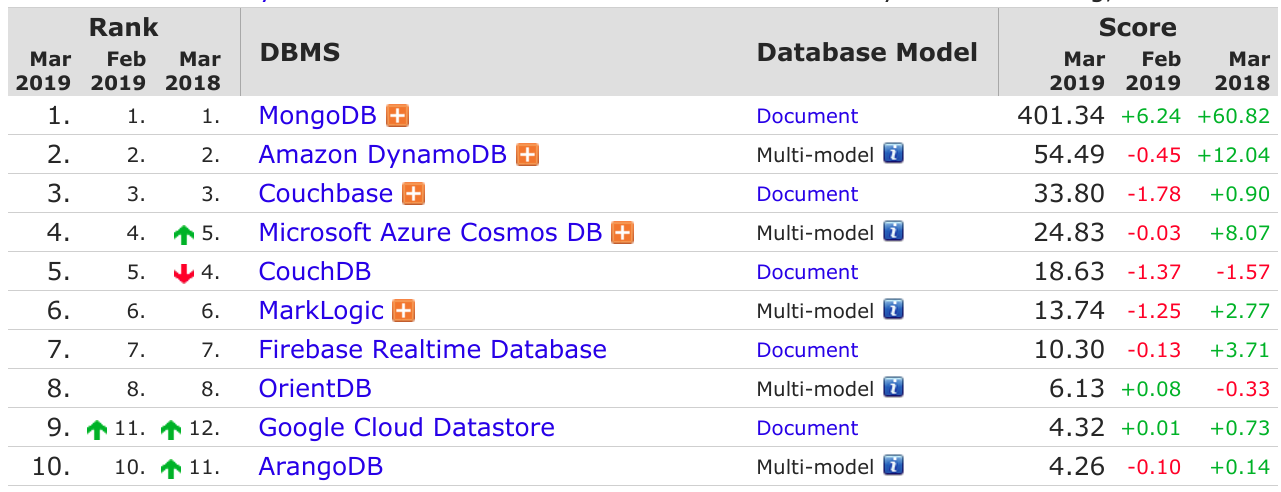Click the Score column header
Viewport: 1281px width, 492px height.
click(x=1137, y=27)
